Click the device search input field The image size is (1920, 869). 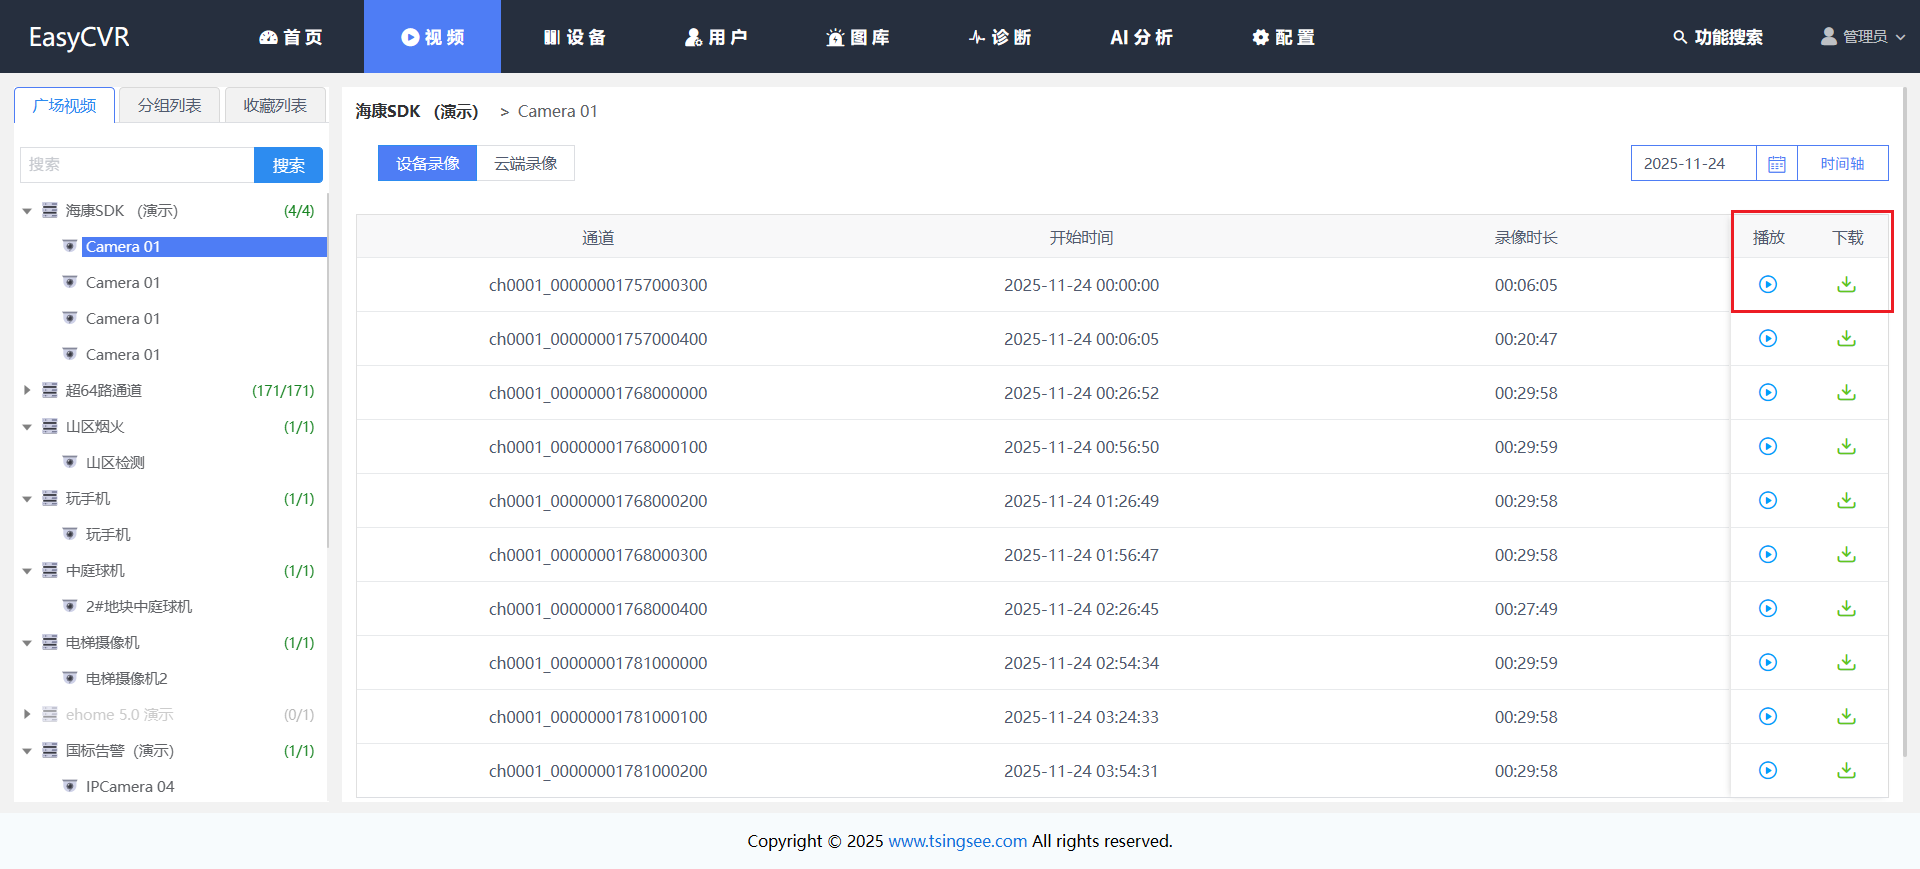[x=137, y=165]
